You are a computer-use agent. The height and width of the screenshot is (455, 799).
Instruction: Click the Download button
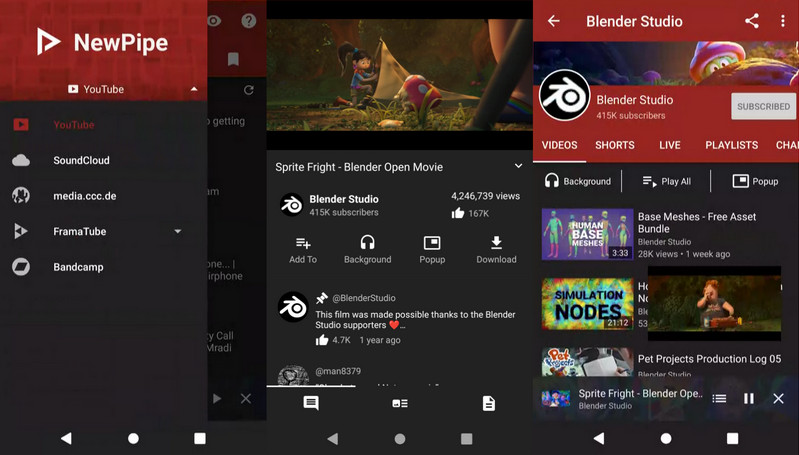[496, 250]
